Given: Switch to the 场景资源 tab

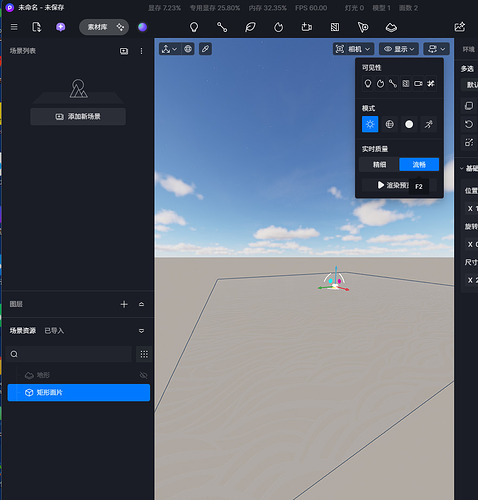Looking at the screenshot, I should click(23, 331).
